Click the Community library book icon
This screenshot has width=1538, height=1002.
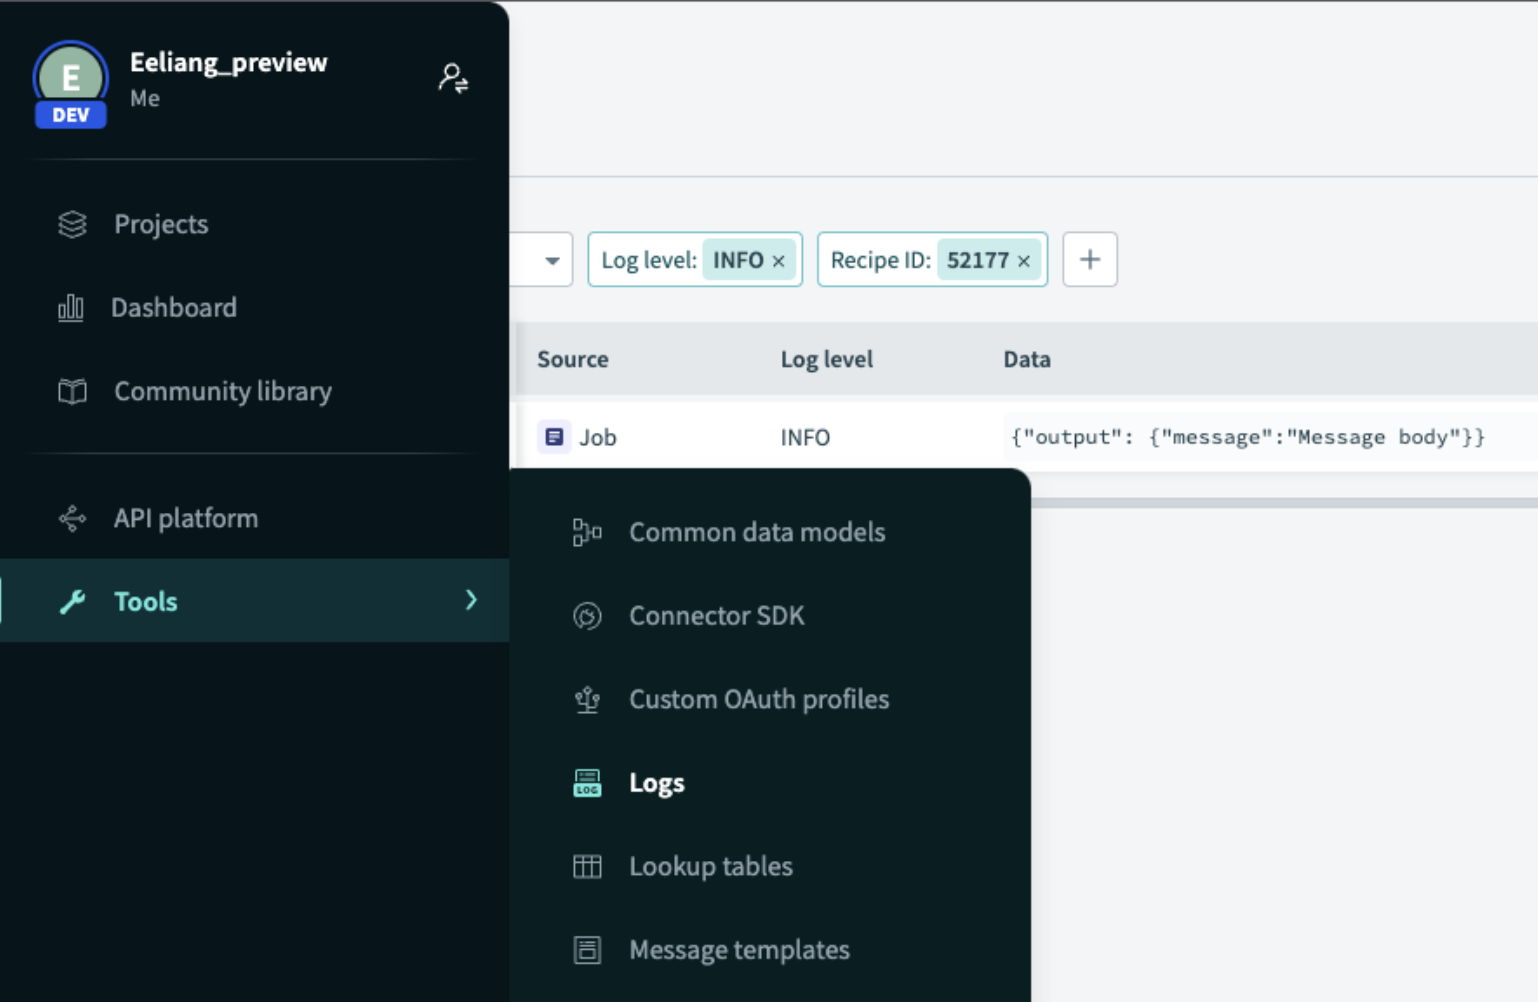pos(71,391)
